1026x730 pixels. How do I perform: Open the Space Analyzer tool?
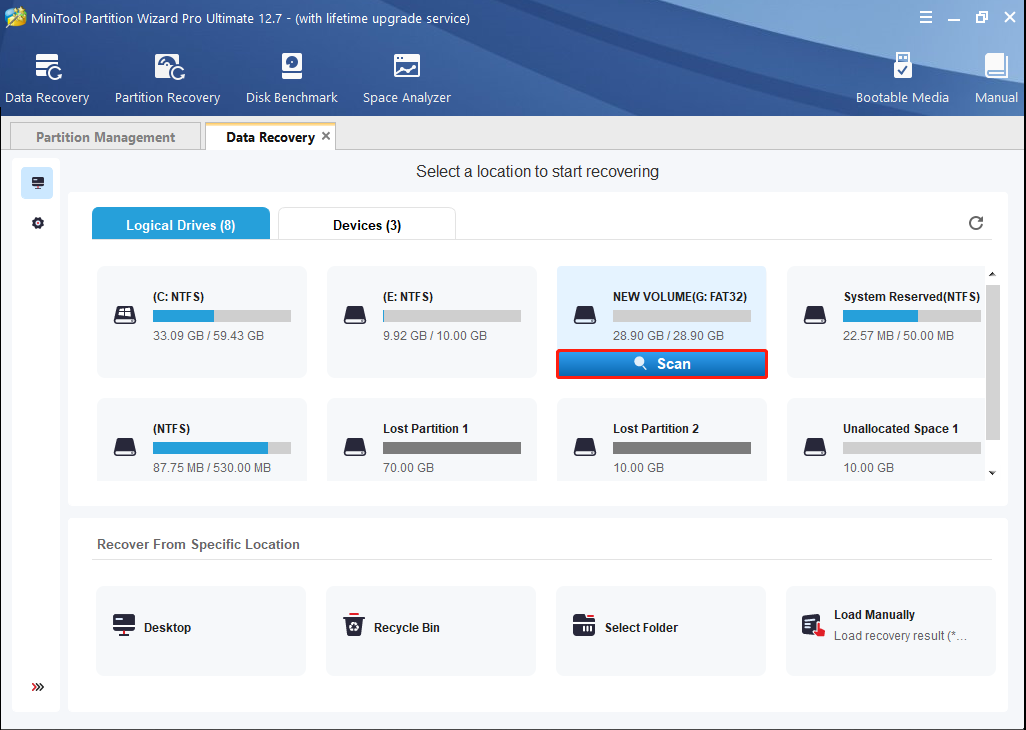coord(406,78)
